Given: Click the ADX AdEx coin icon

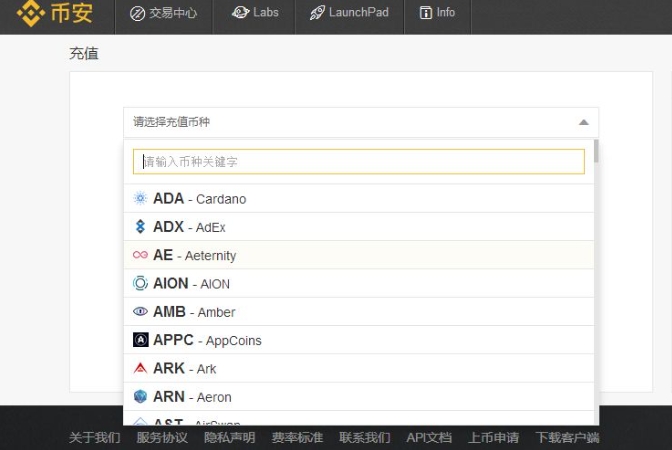Looking at the screenshot, I should pyautogui.click(x=140, y=226).
